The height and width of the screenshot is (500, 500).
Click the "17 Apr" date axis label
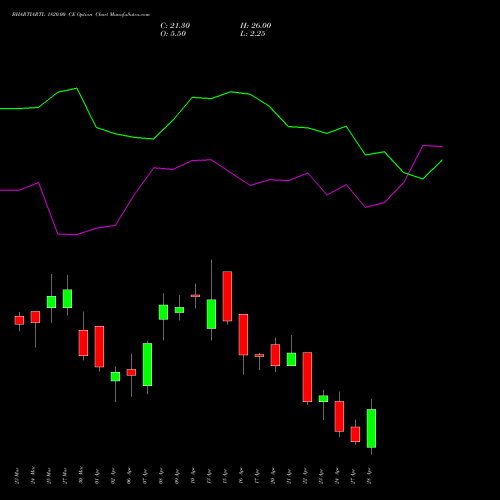[257, 476]
